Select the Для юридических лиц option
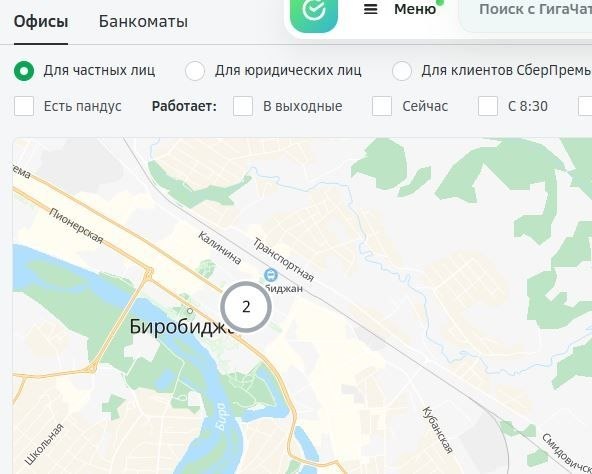Viewport: 592px width, 474px height. 195,71
